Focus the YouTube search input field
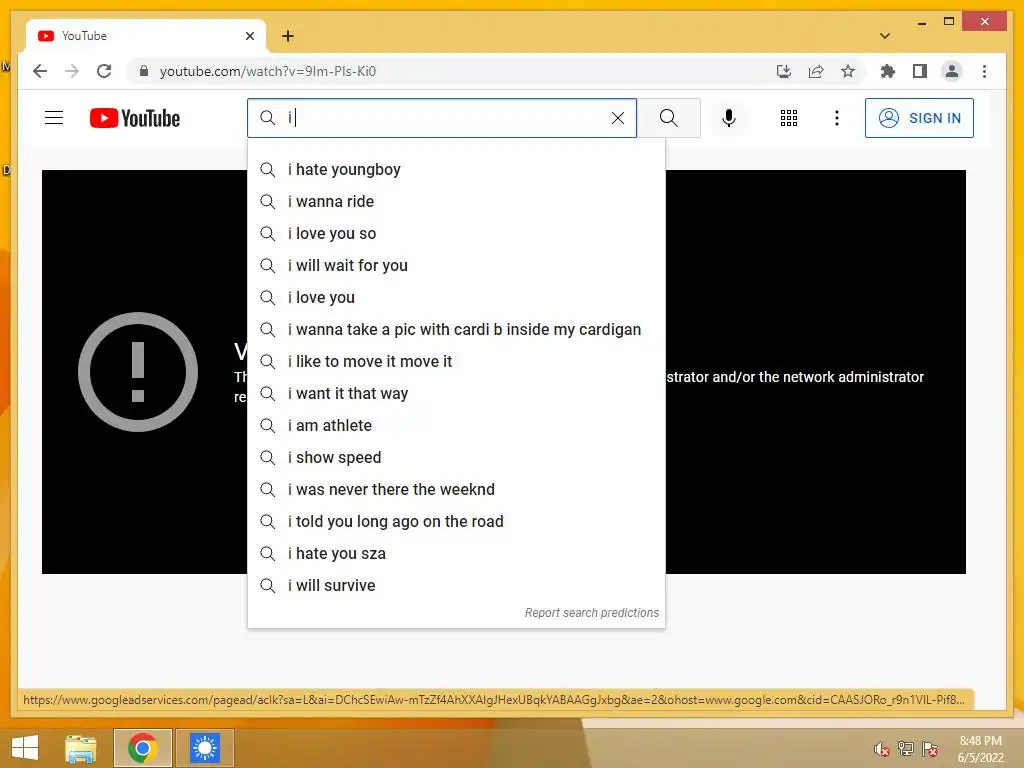1024x768 pixels. [x=441, y=118]
